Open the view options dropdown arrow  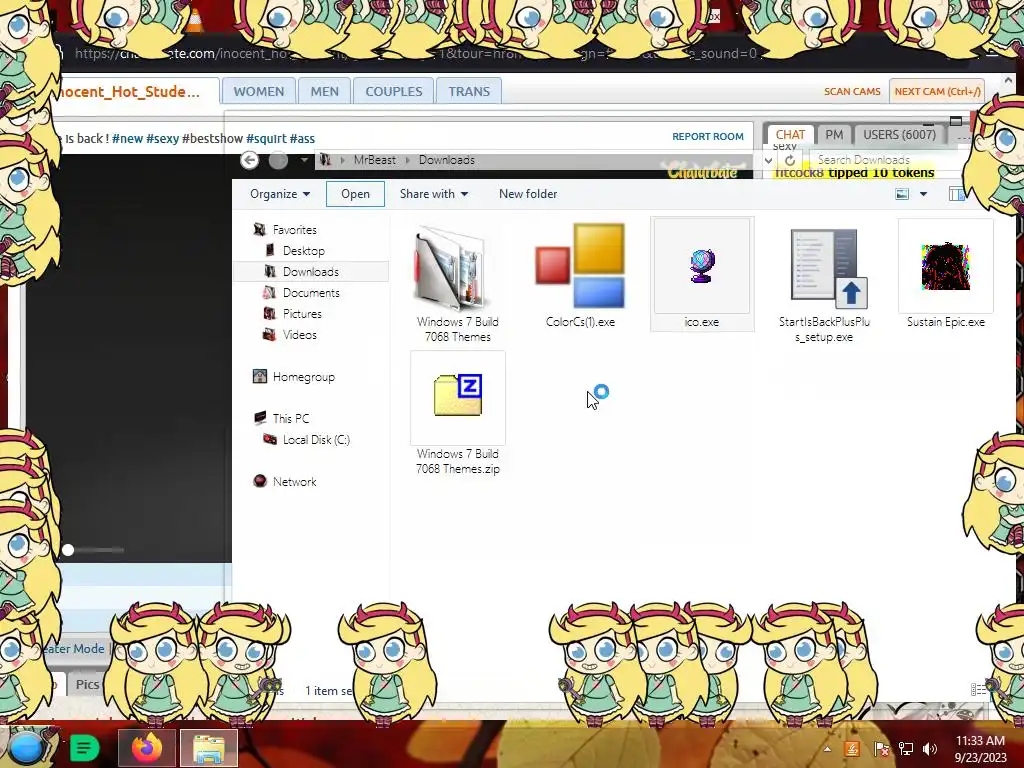[x=923, y=194]
